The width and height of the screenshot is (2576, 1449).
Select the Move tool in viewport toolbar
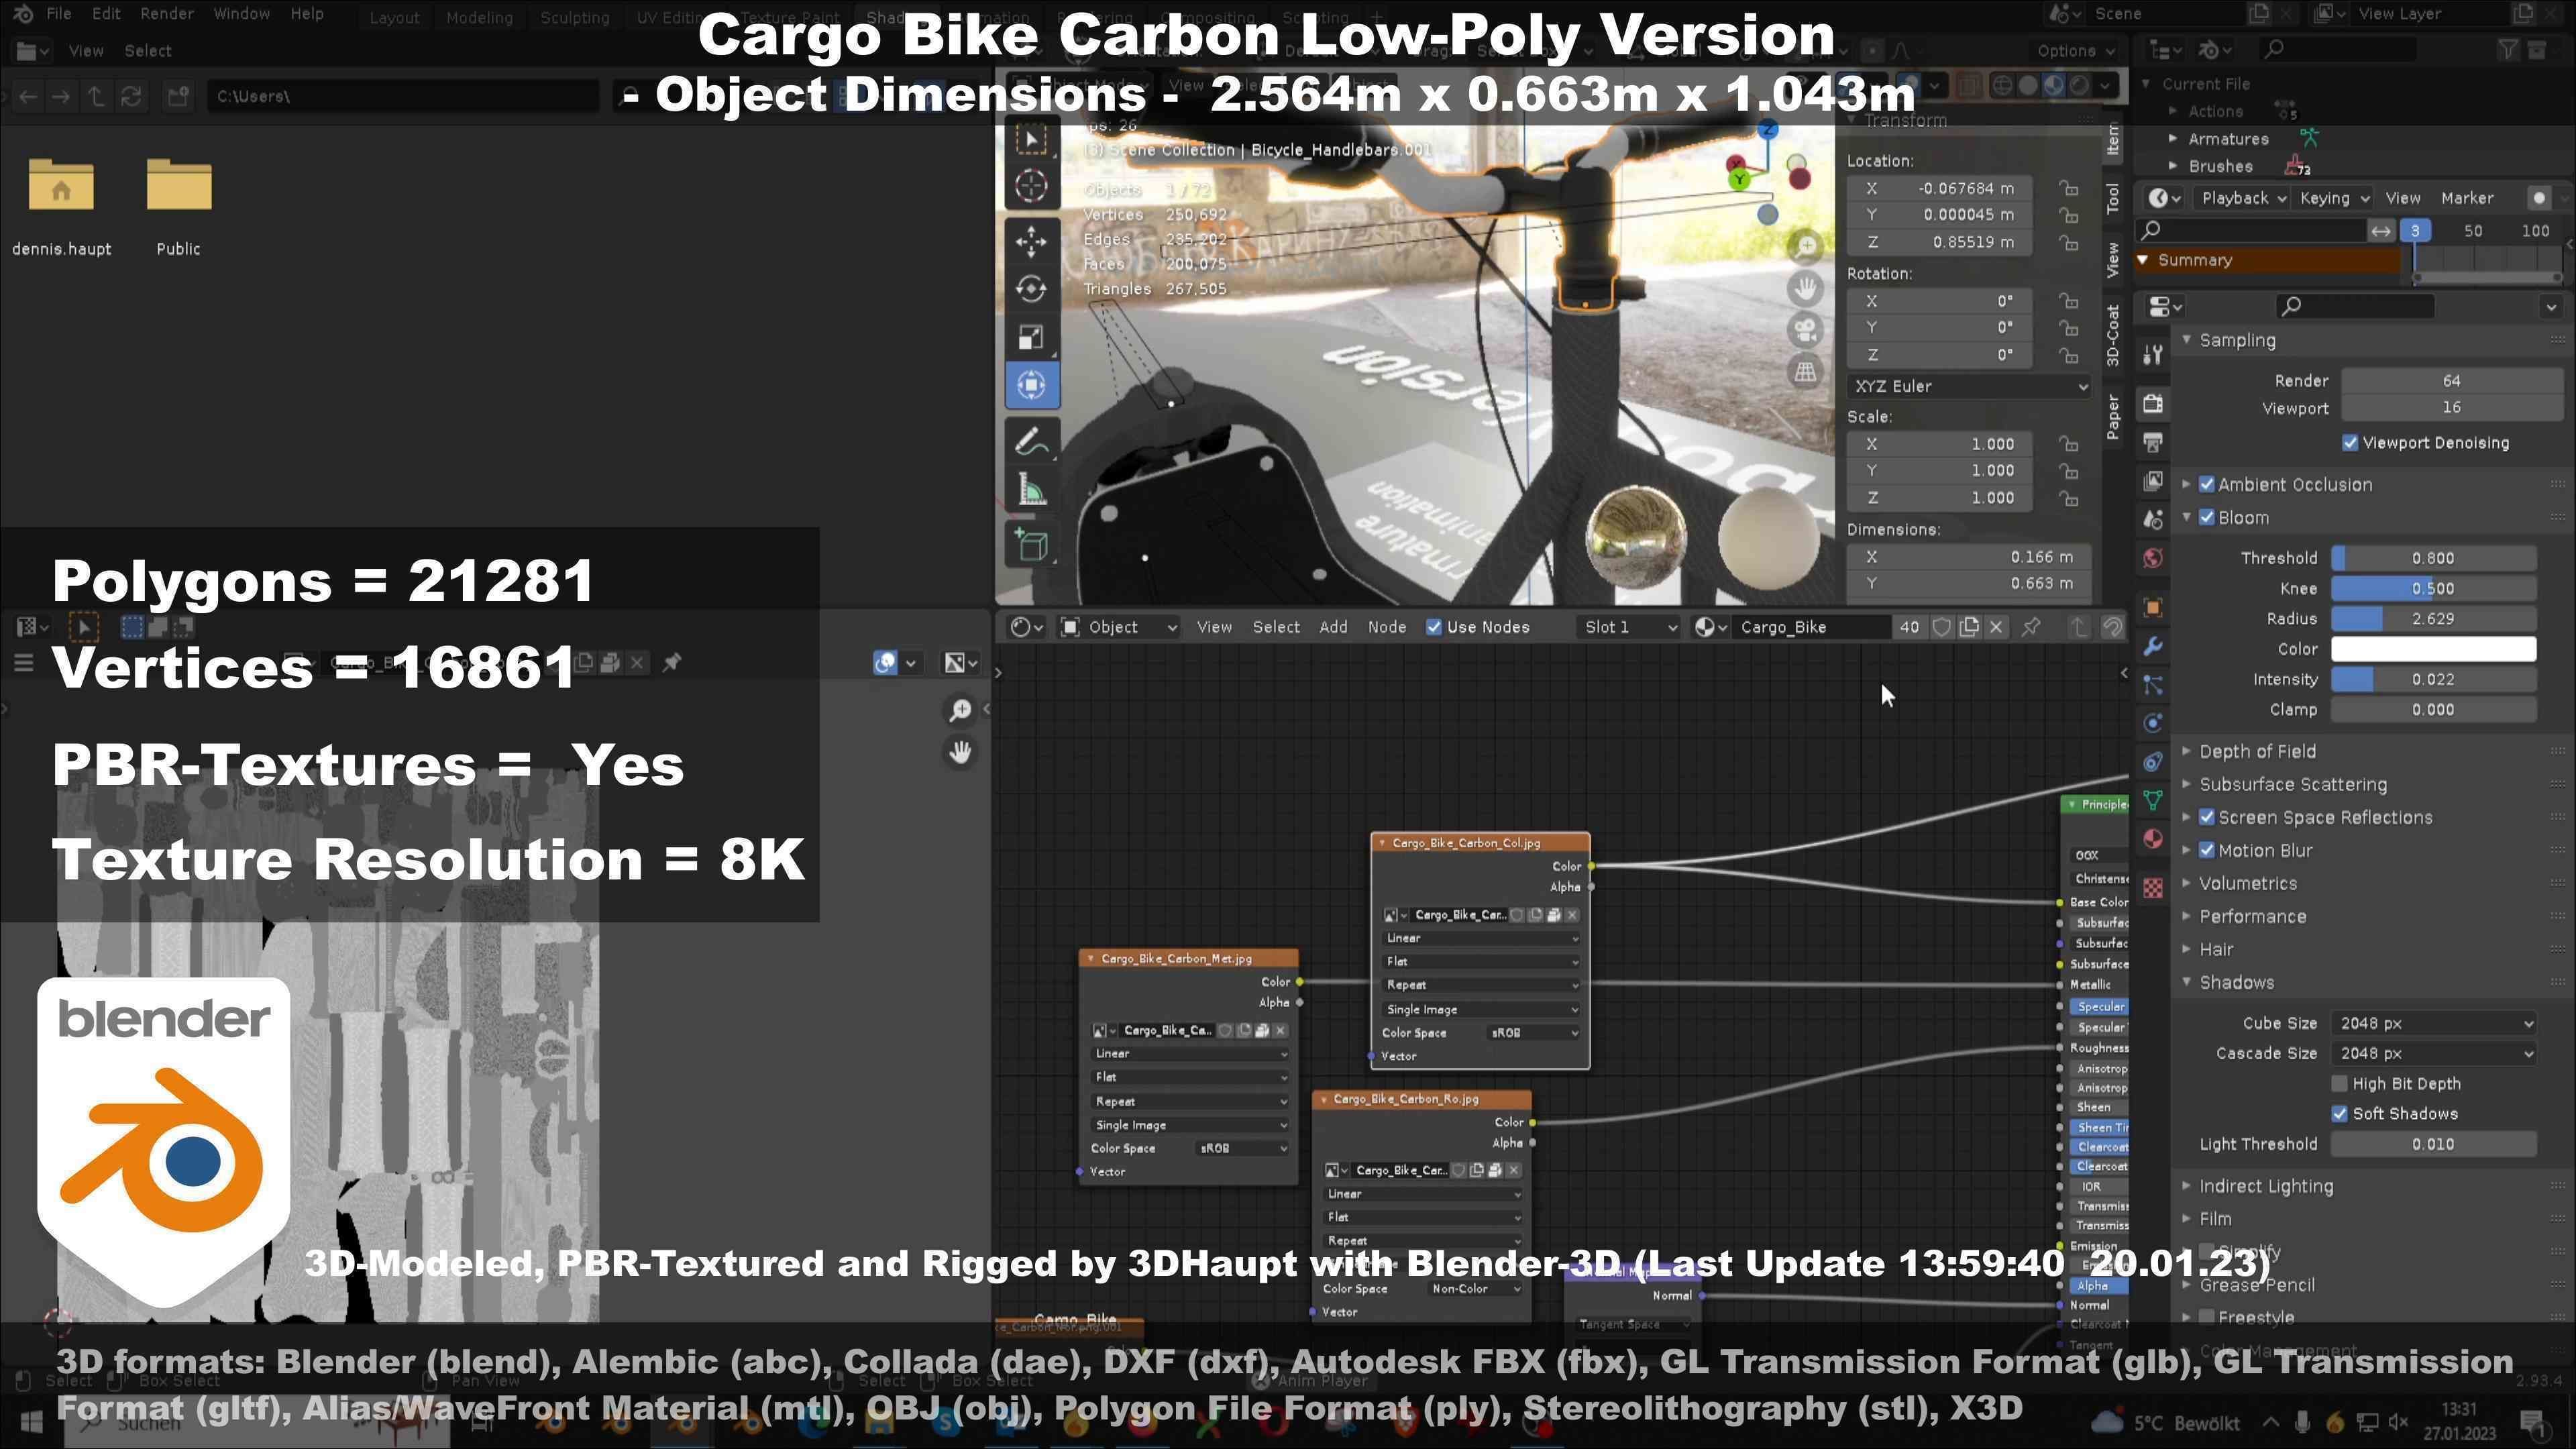pos(1031,241)
